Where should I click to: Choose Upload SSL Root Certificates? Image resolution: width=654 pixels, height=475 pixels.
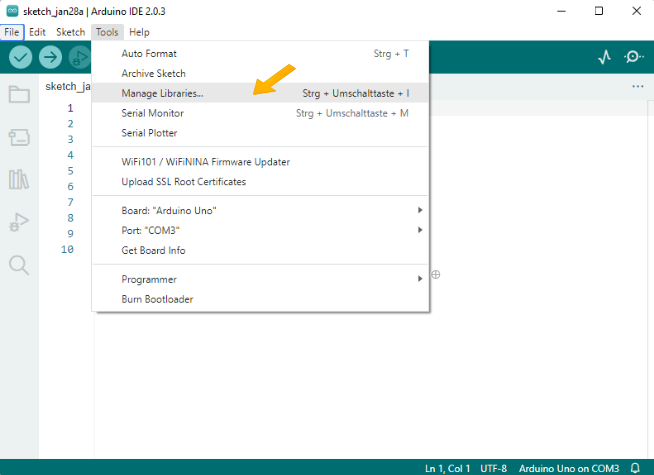coord(260,182)
